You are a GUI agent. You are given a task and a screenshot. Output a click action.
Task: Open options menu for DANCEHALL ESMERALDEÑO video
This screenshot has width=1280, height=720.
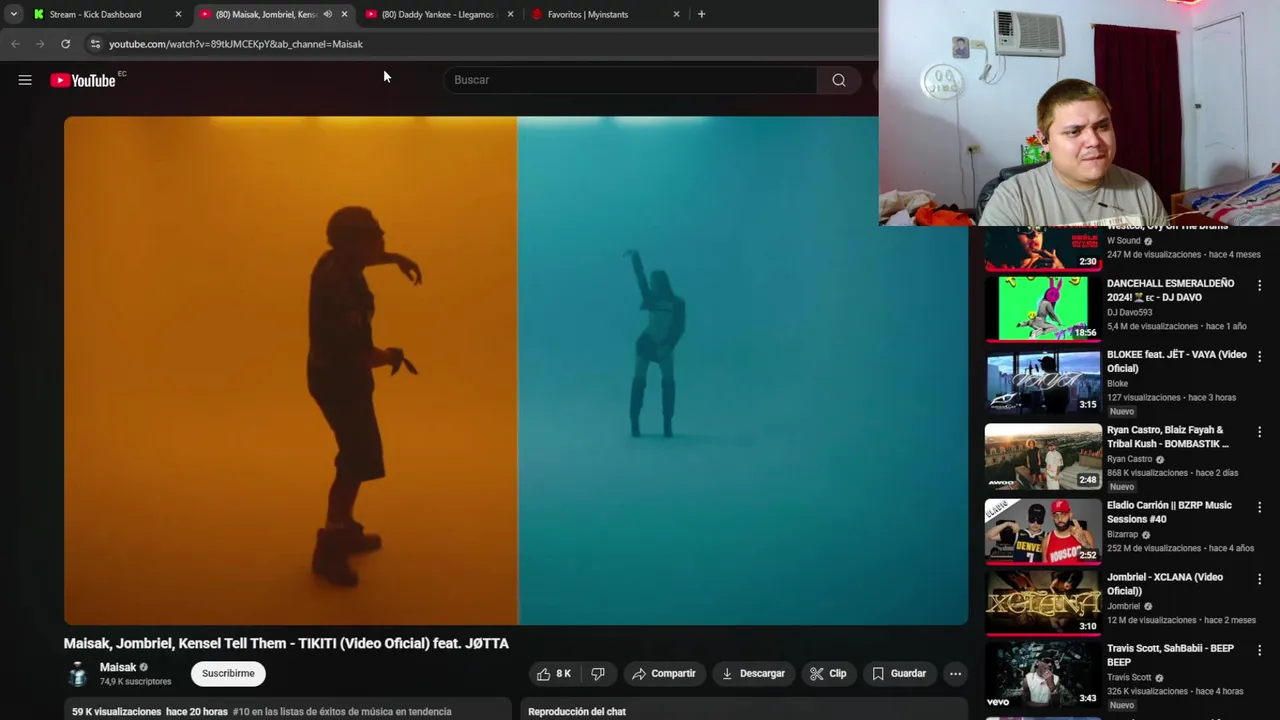1259,286
